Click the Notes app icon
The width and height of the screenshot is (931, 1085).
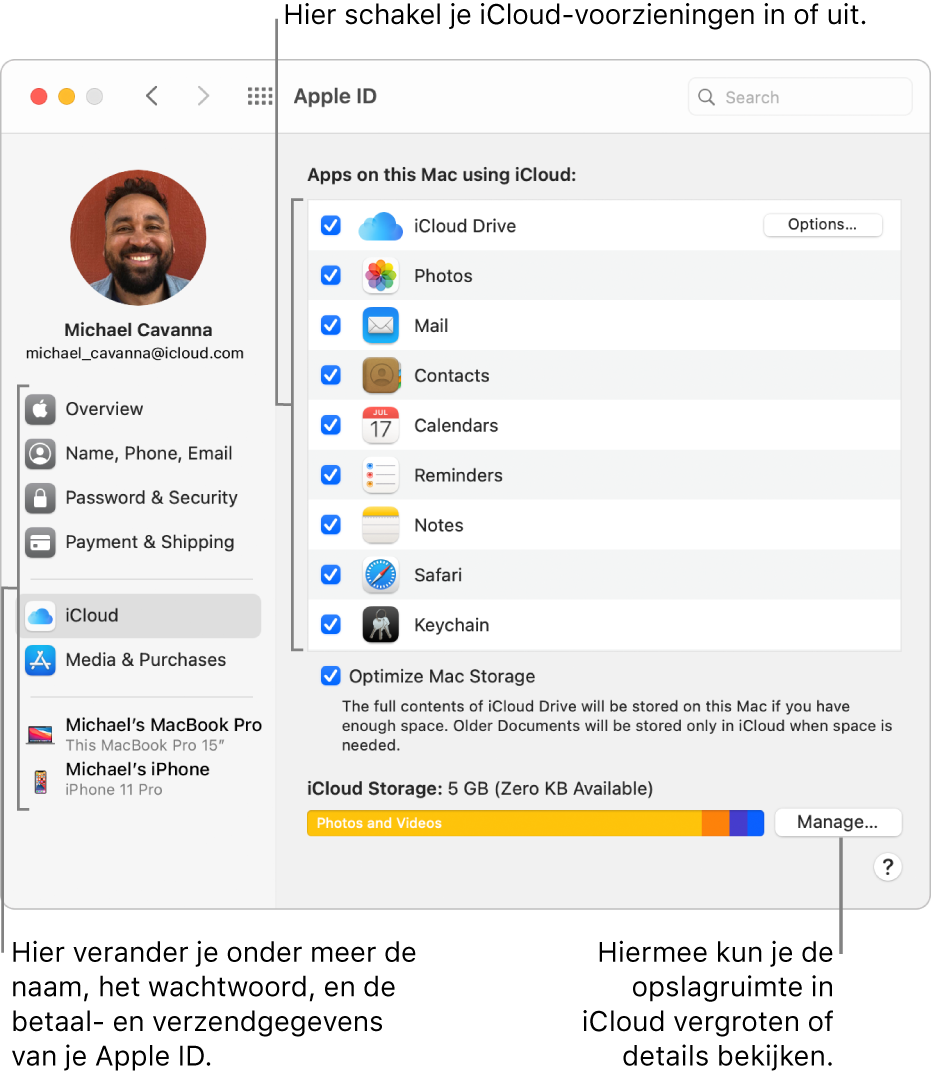point(381,525)
